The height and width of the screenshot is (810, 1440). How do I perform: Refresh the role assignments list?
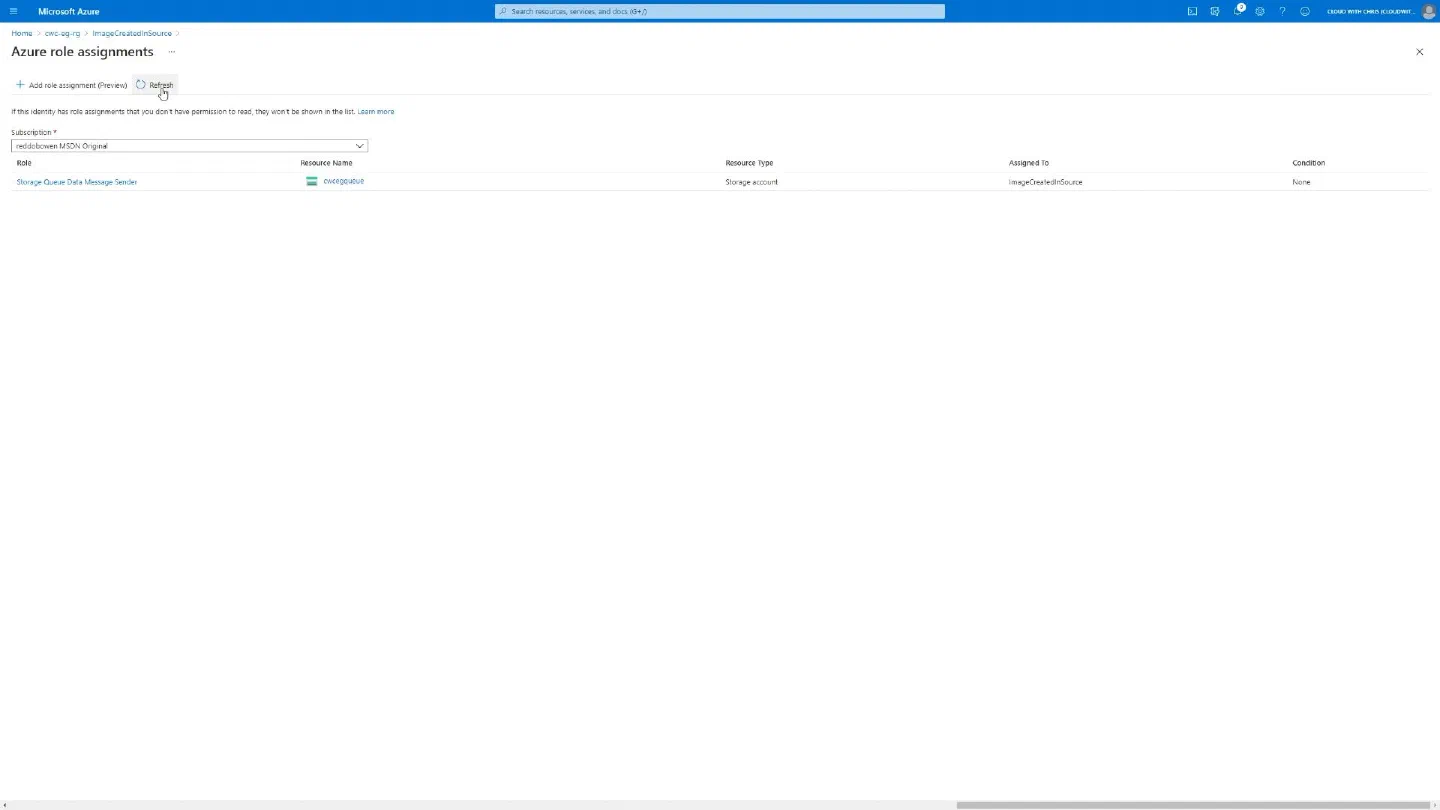[155, 85]
